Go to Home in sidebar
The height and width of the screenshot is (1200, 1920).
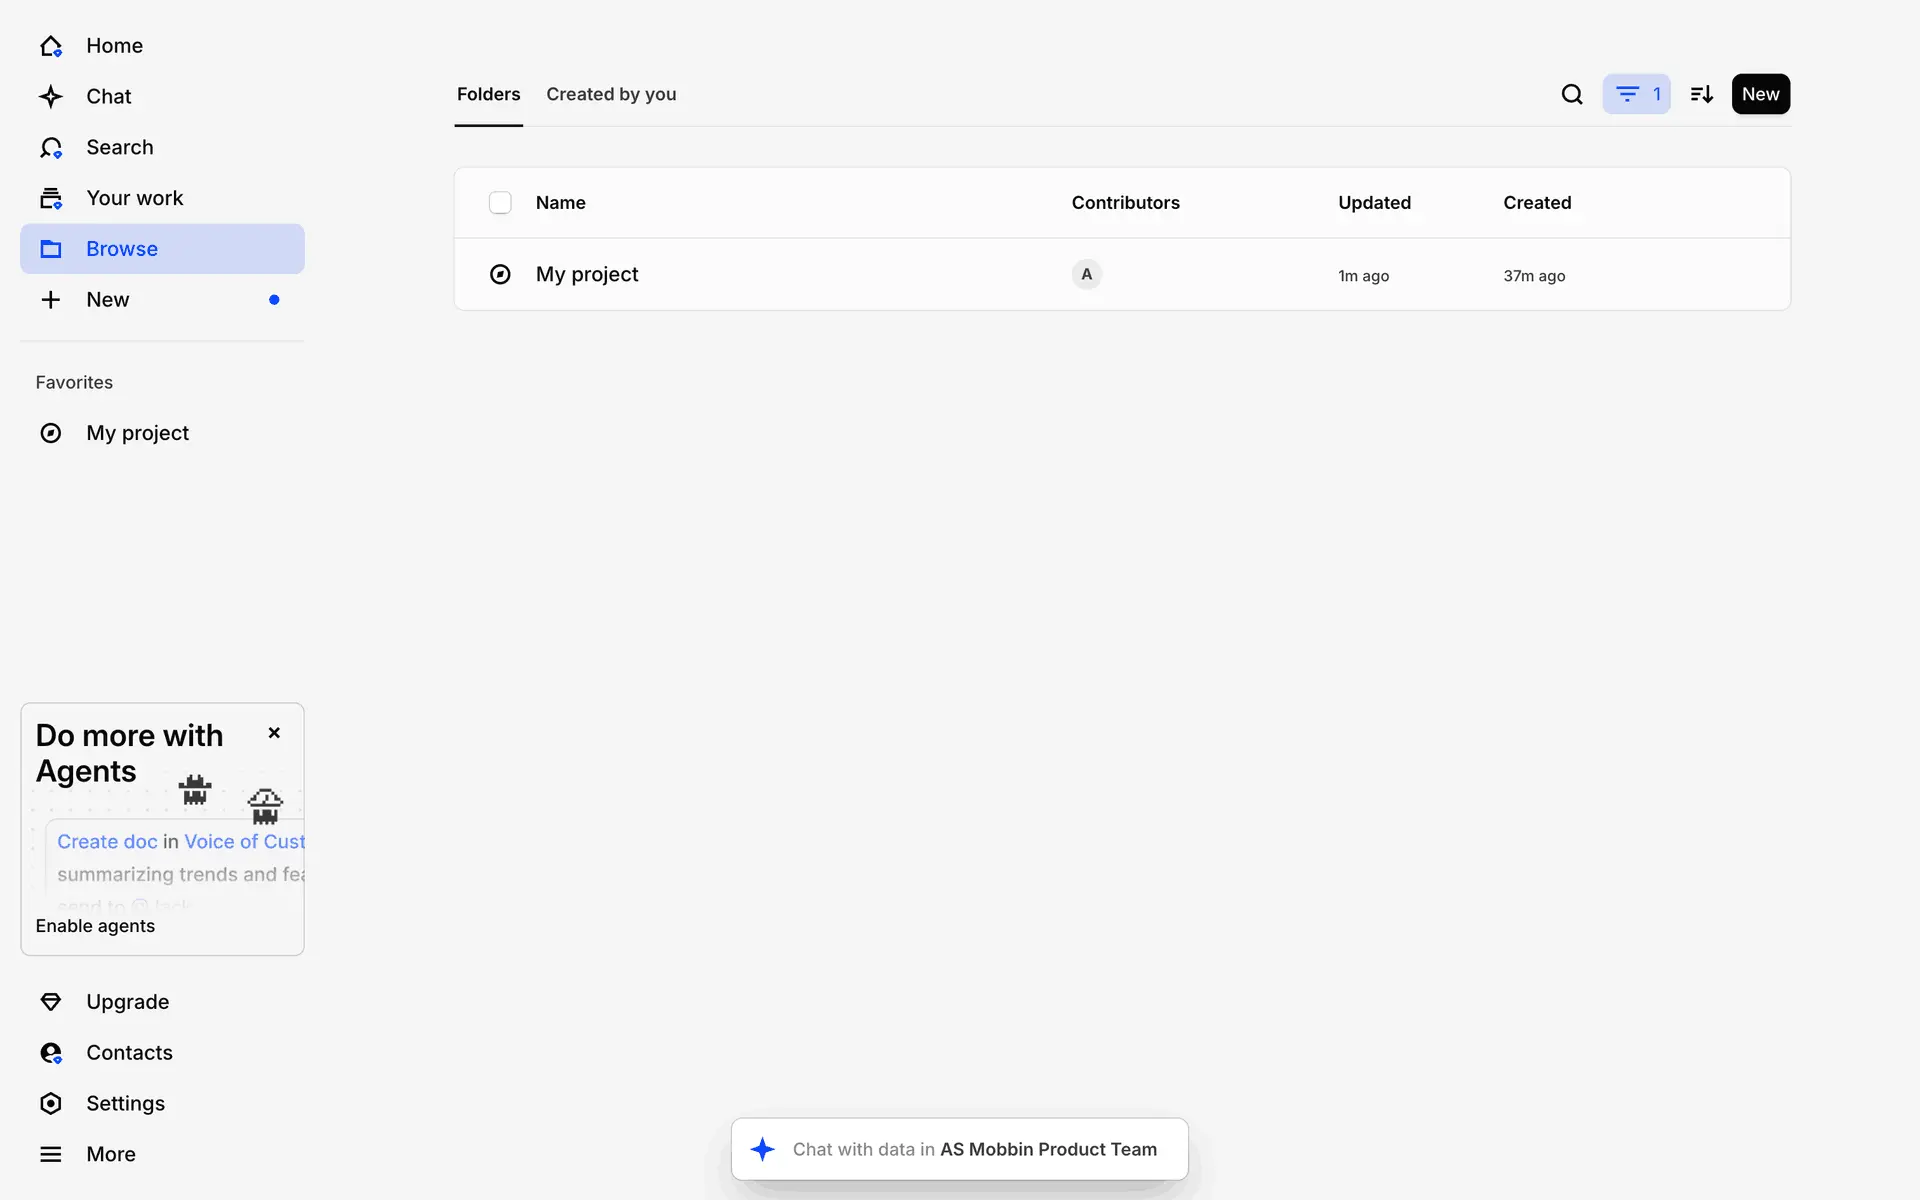(x=114, y=46)
